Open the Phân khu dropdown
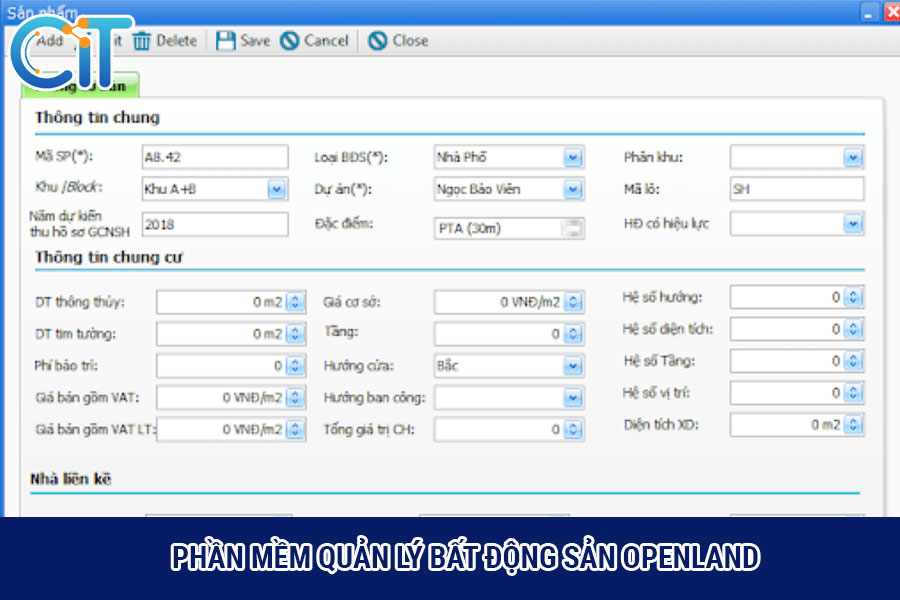 pos(853,157)
